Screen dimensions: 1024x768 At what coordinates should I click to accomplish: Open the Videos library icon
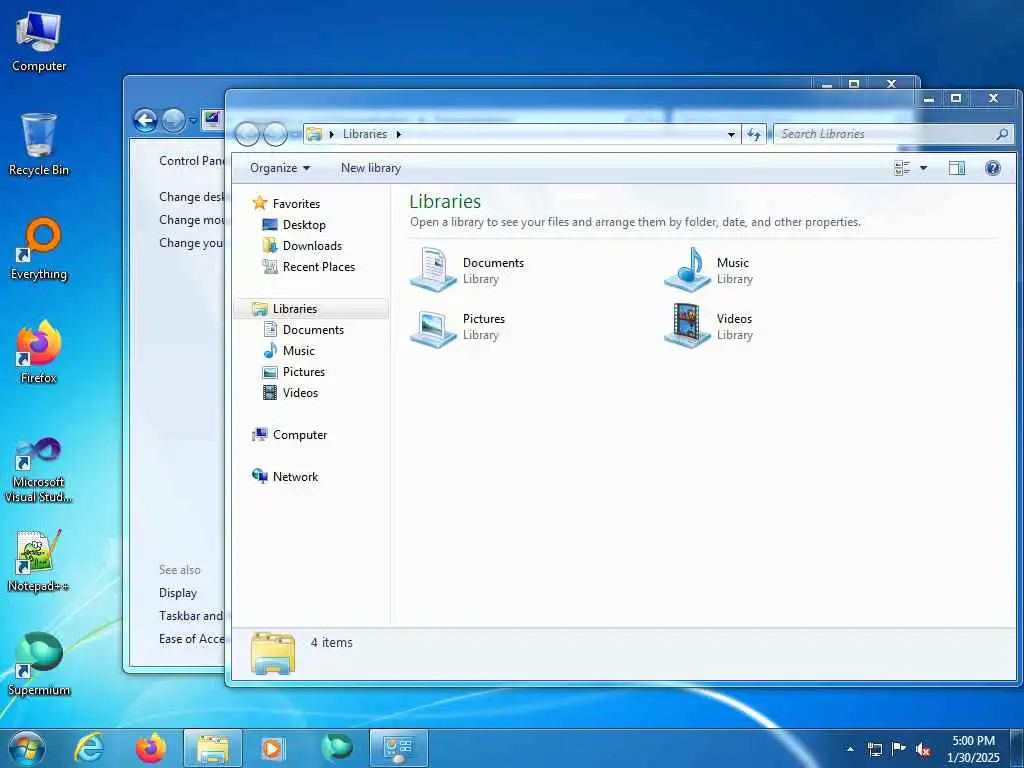688,326
